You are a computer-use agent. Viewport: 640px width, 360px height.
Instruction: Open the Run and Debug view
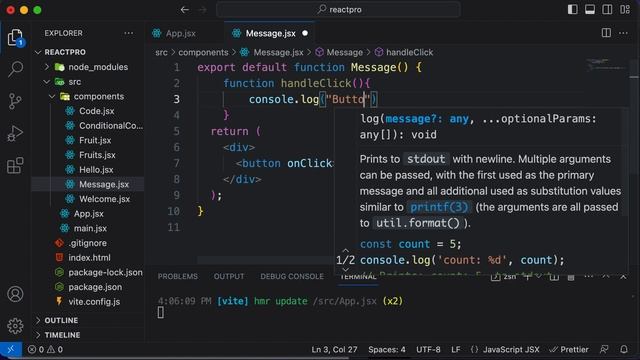pos(15,133)
